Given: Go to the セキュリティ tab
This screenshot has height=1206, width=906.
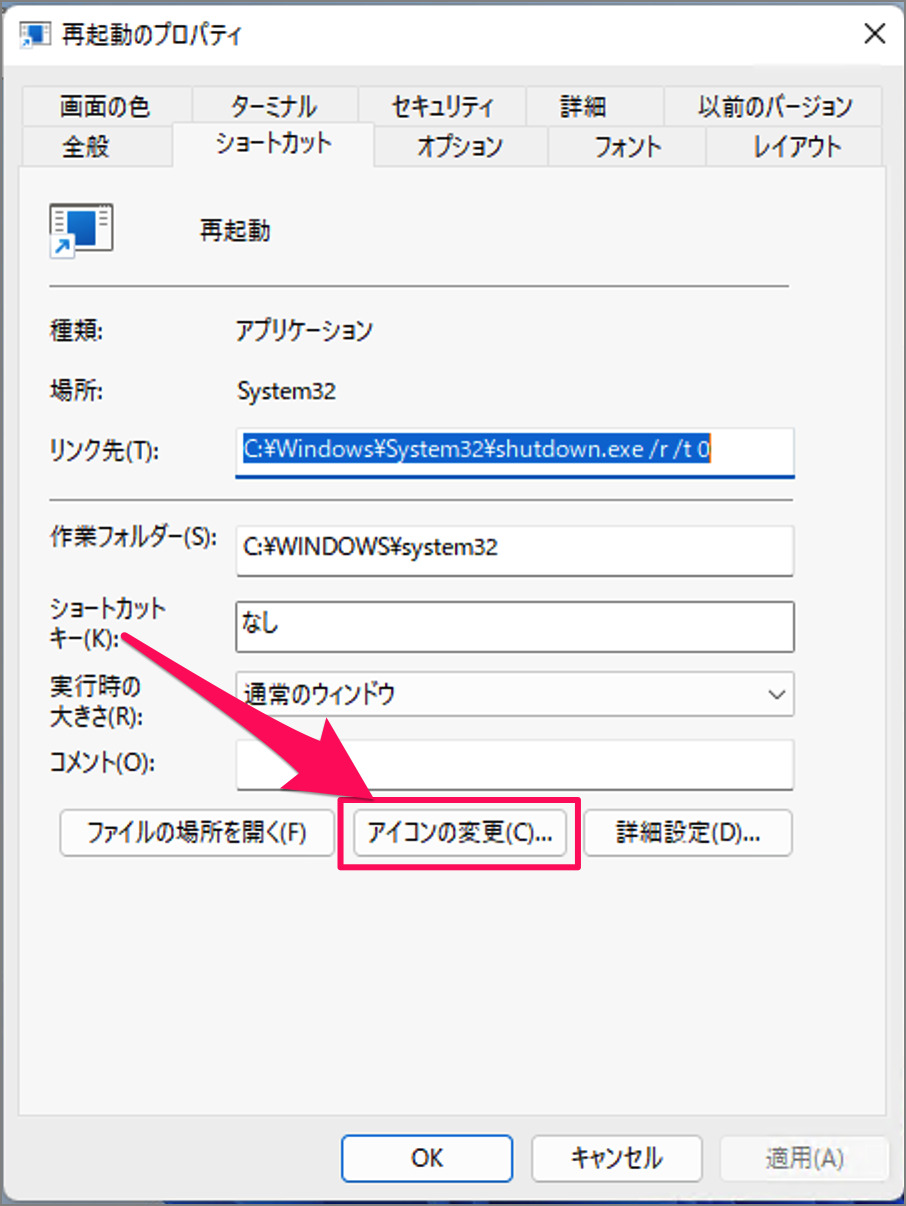Looking at the screenshot, I should point(441,106).
